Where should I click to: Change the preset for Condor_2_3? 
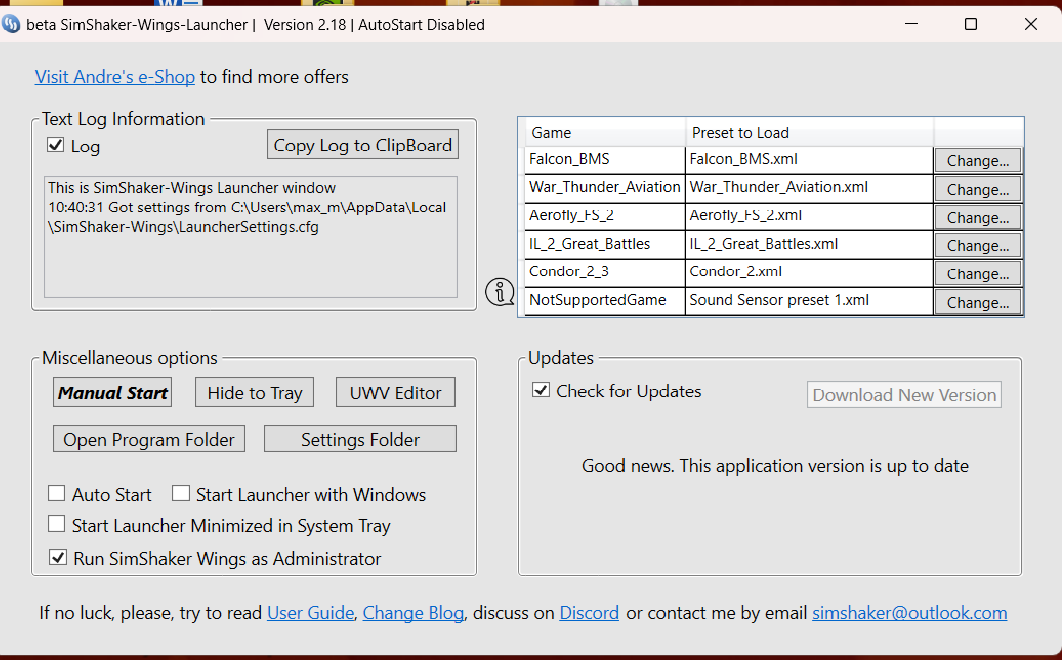coord(977,274)
